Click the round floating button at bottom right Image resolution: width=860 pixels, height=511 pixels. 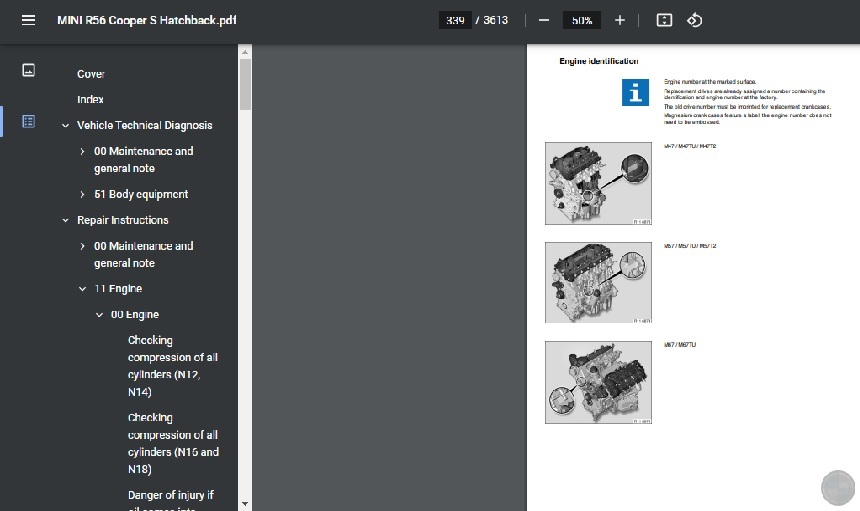coord(838,487)
